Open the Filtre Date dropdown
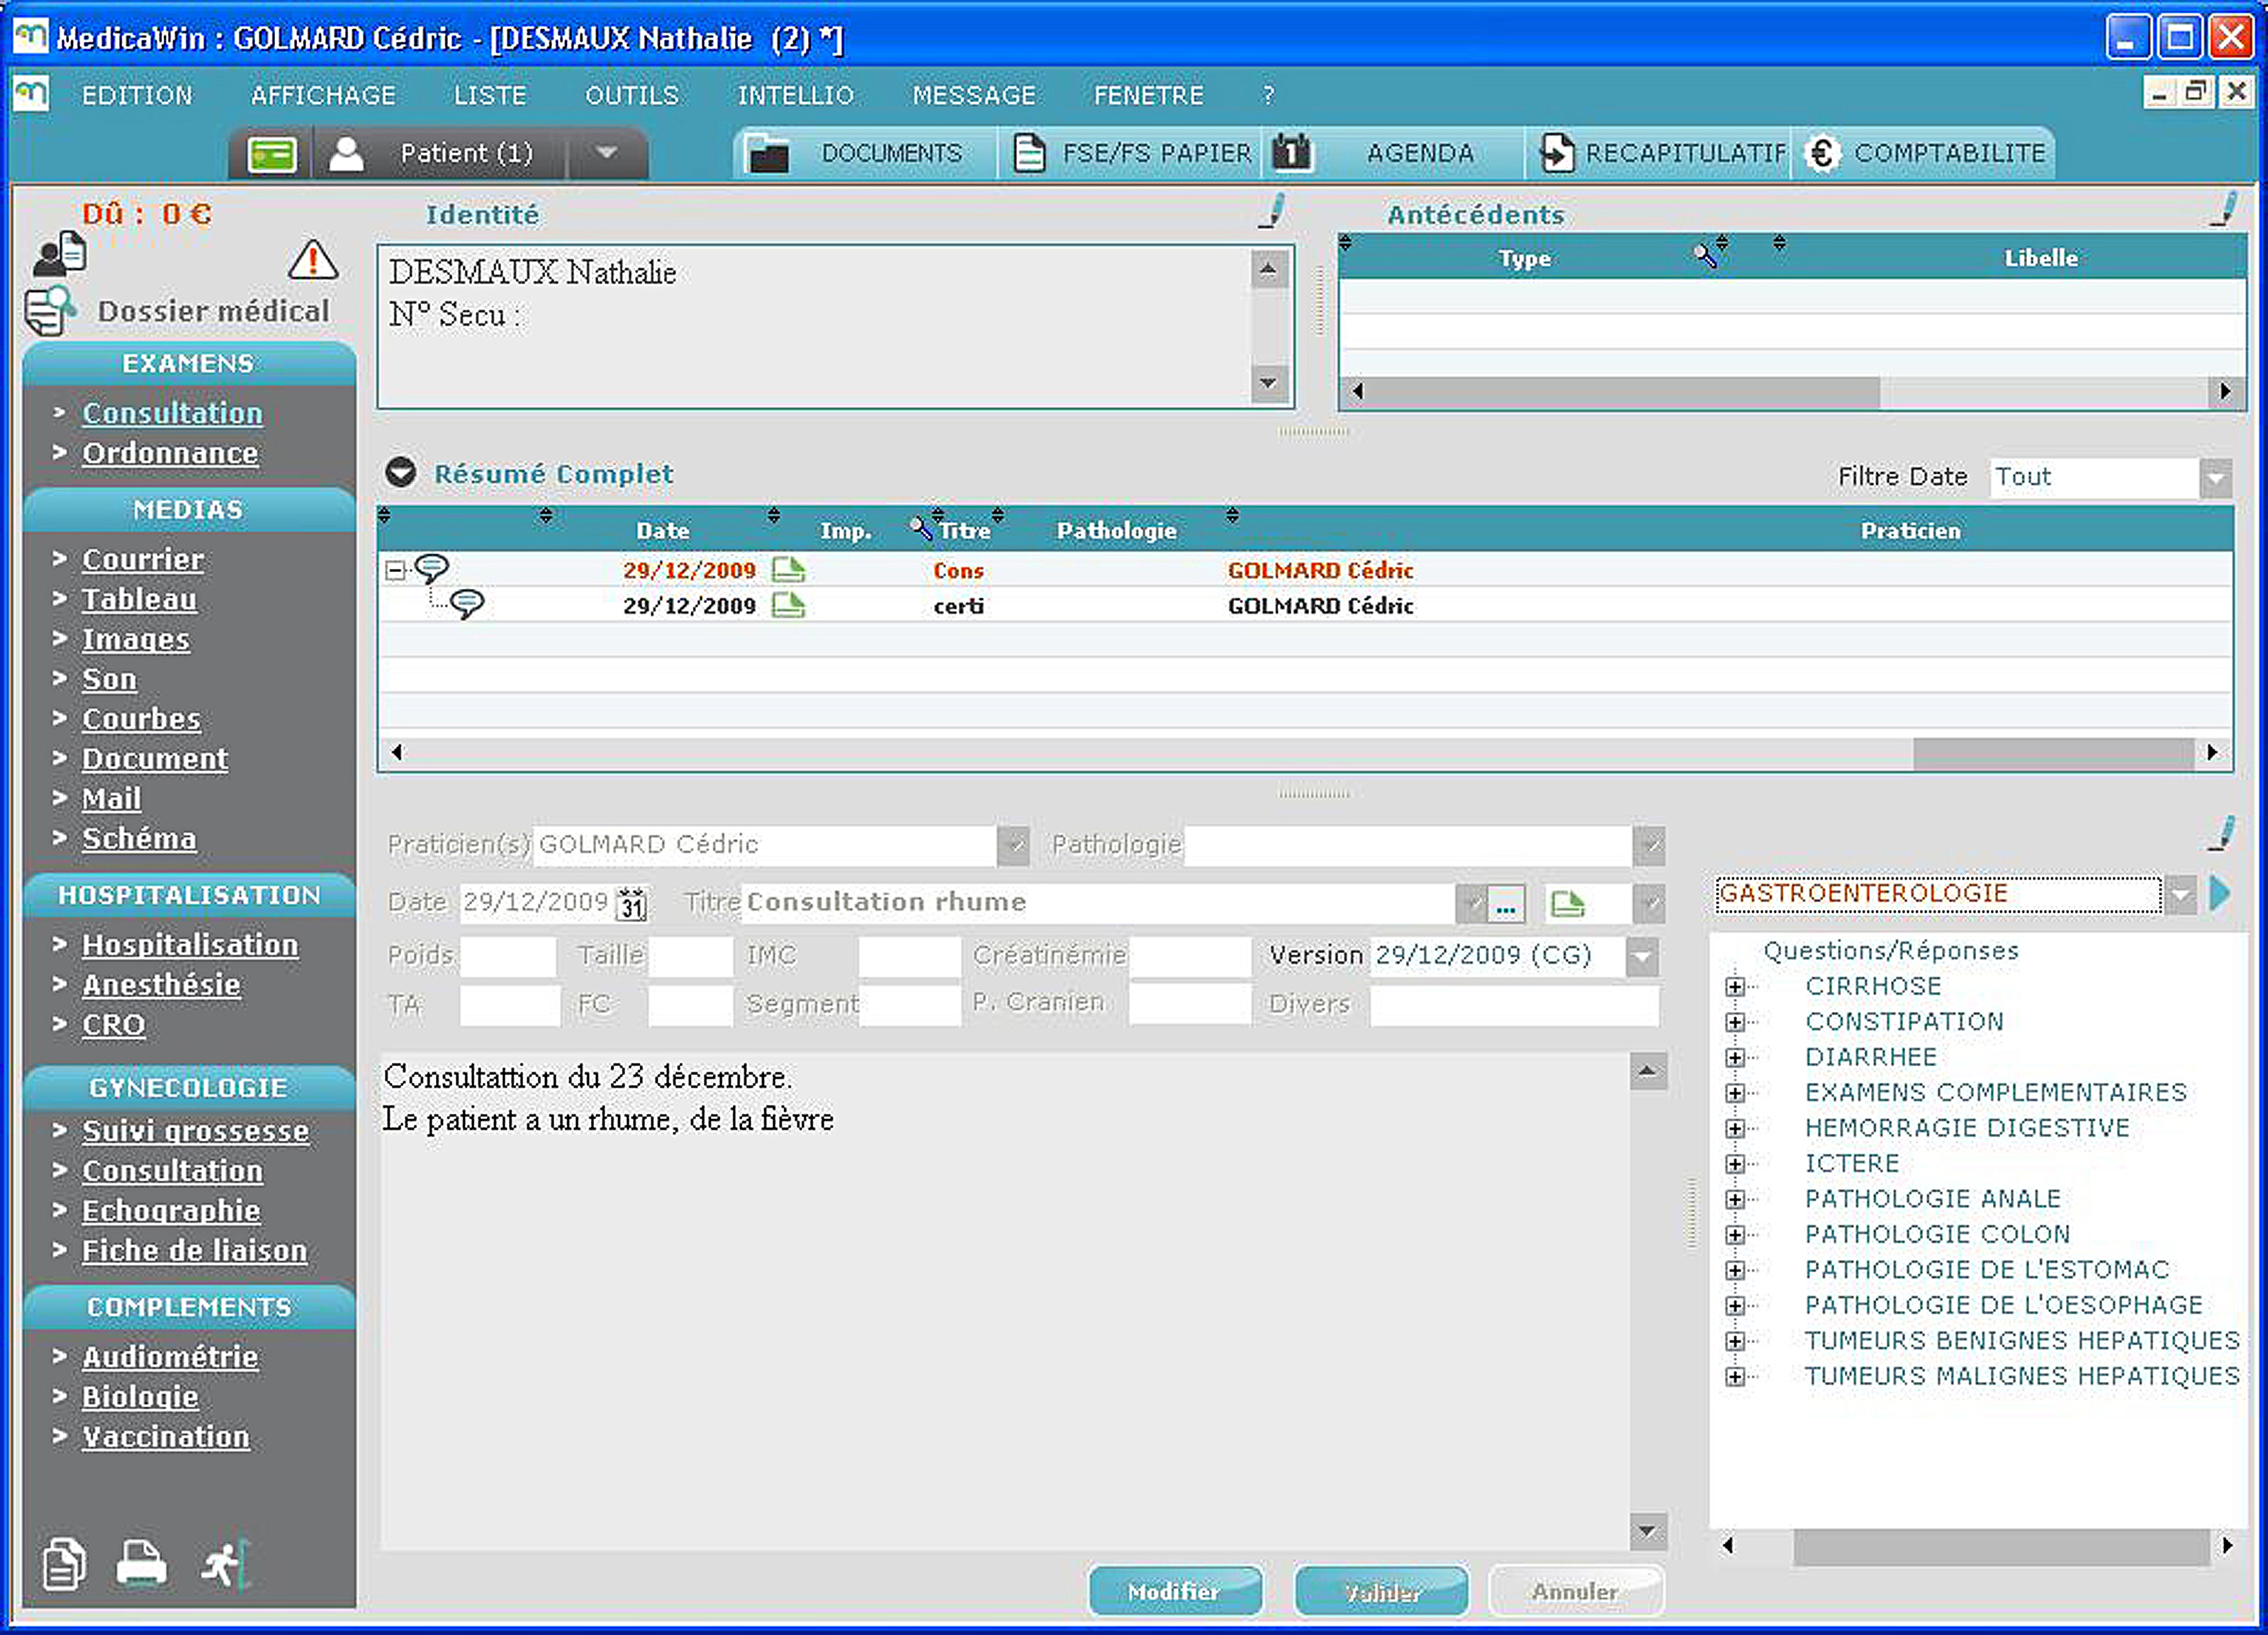The image size is (2268, 1635). click(2216, 478)
